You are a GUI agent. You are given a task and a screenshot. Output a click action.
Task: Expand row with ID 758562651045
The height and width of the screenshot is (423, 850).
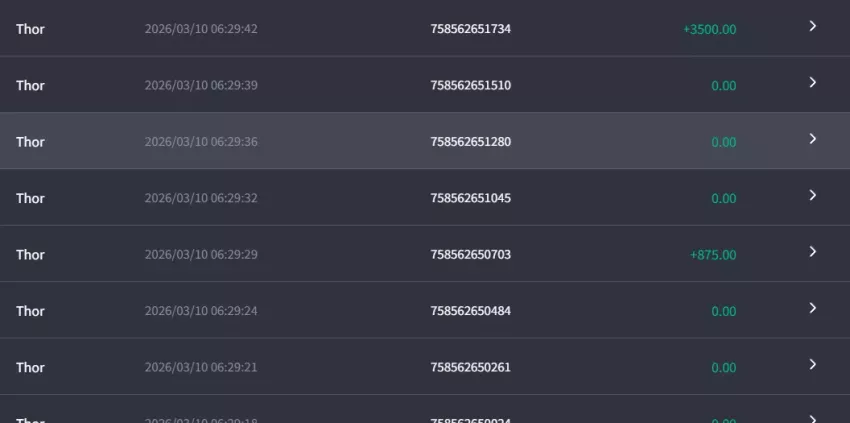tap(812, 195)
